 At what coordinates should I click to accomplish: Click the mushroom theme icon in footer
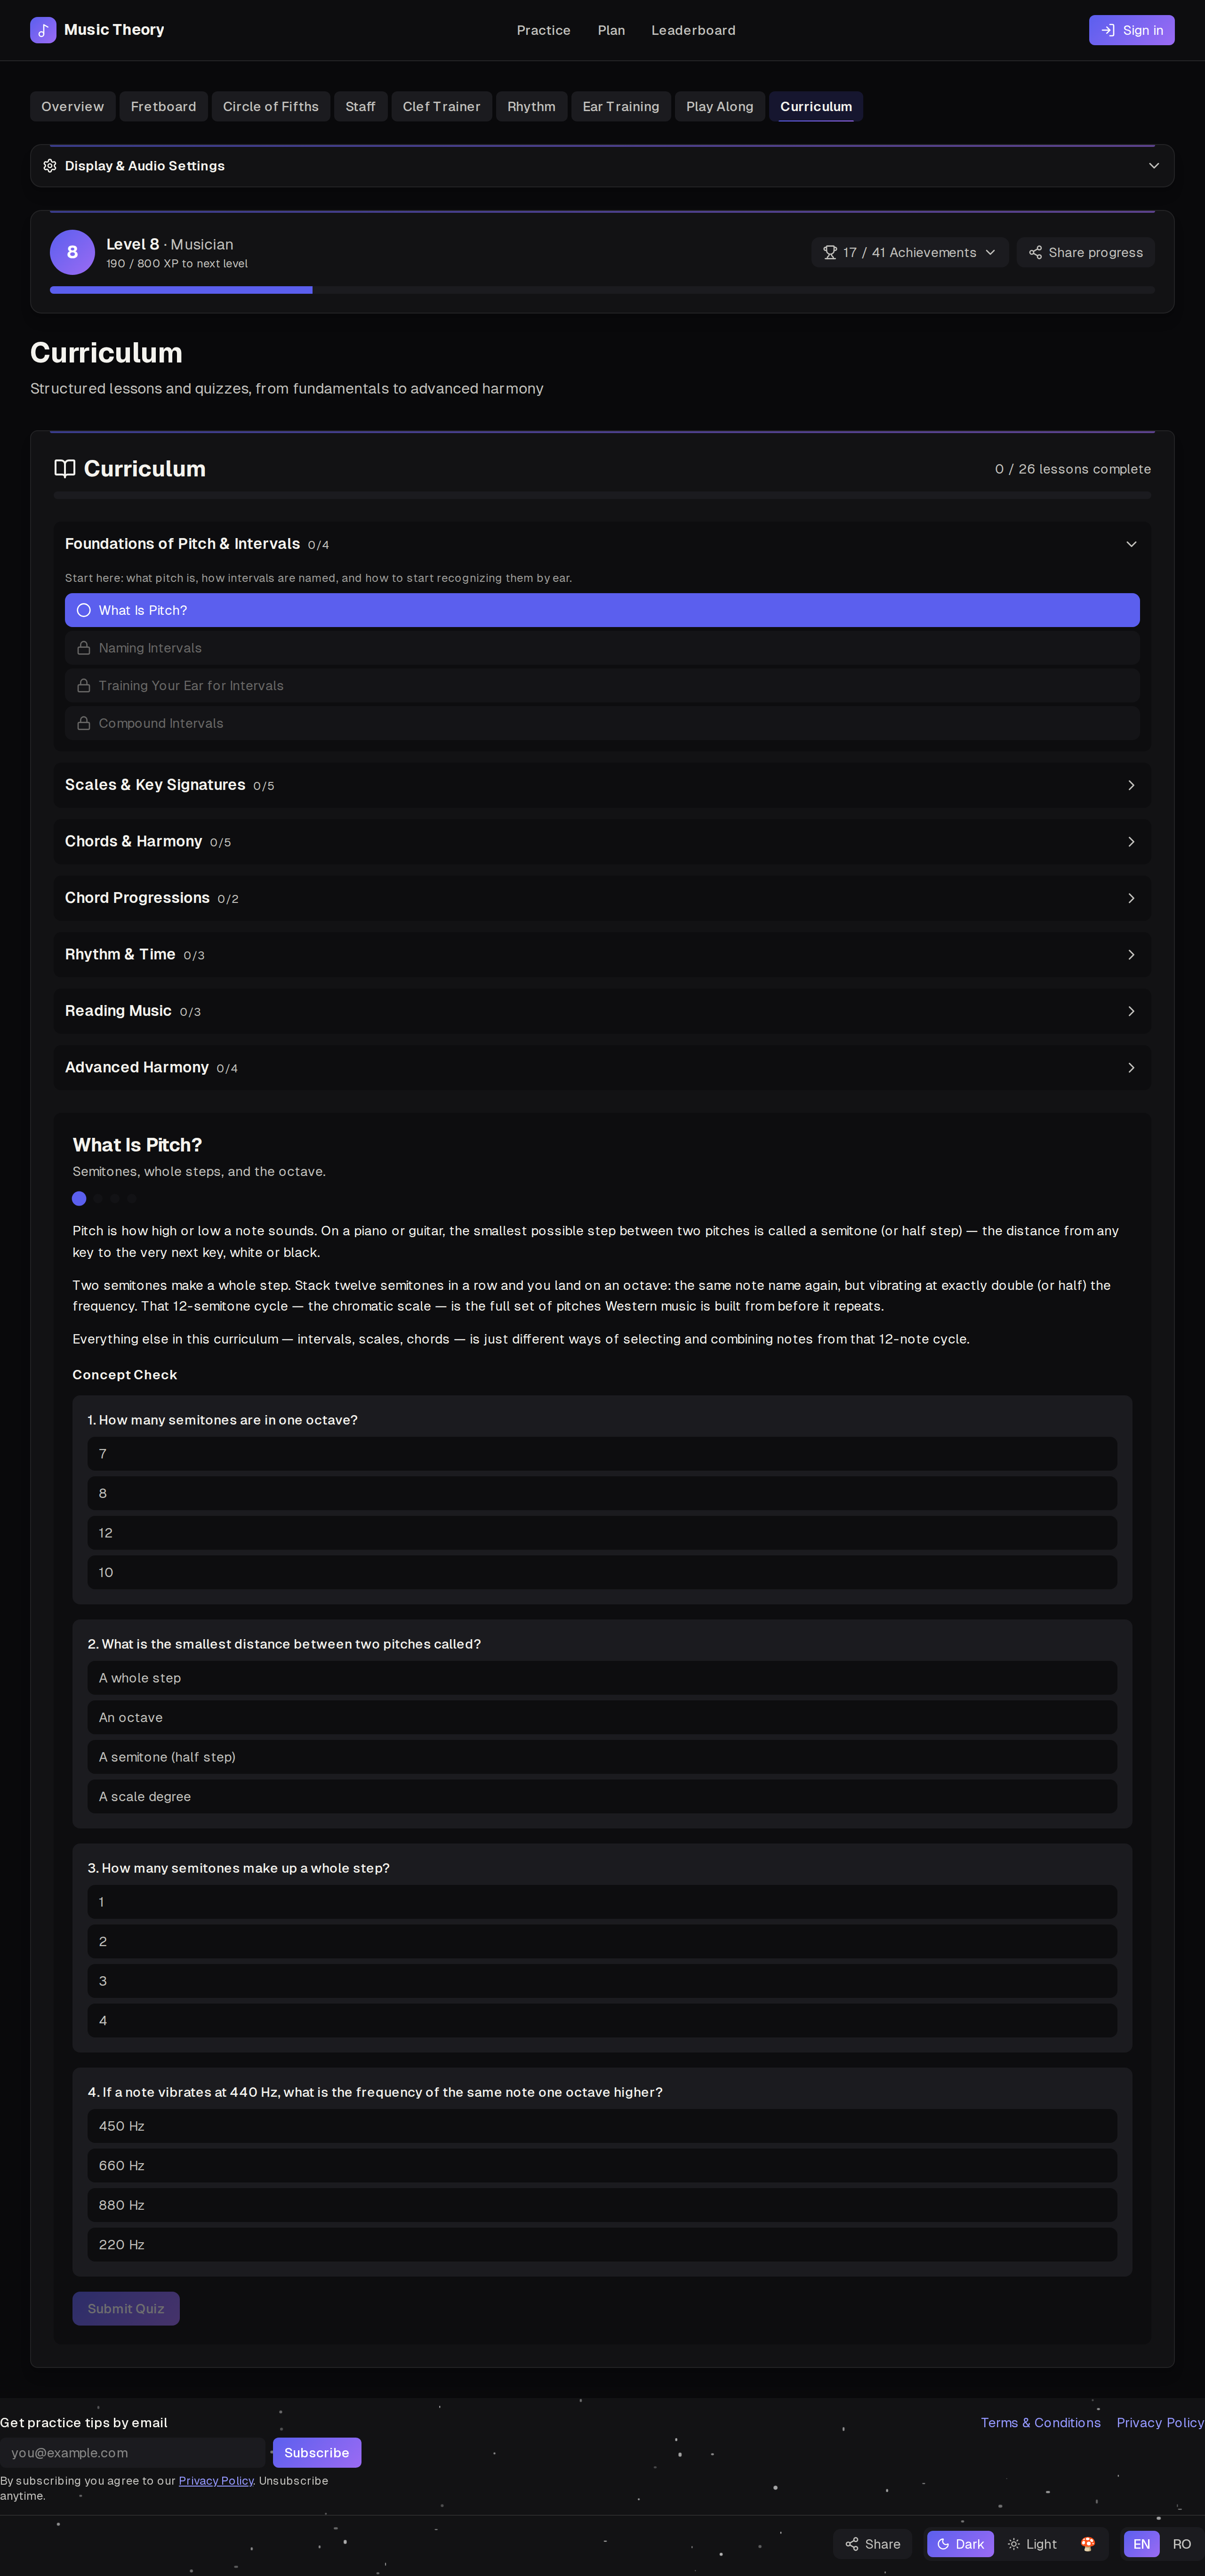pyautogui.click(x=1088, y=2544)
